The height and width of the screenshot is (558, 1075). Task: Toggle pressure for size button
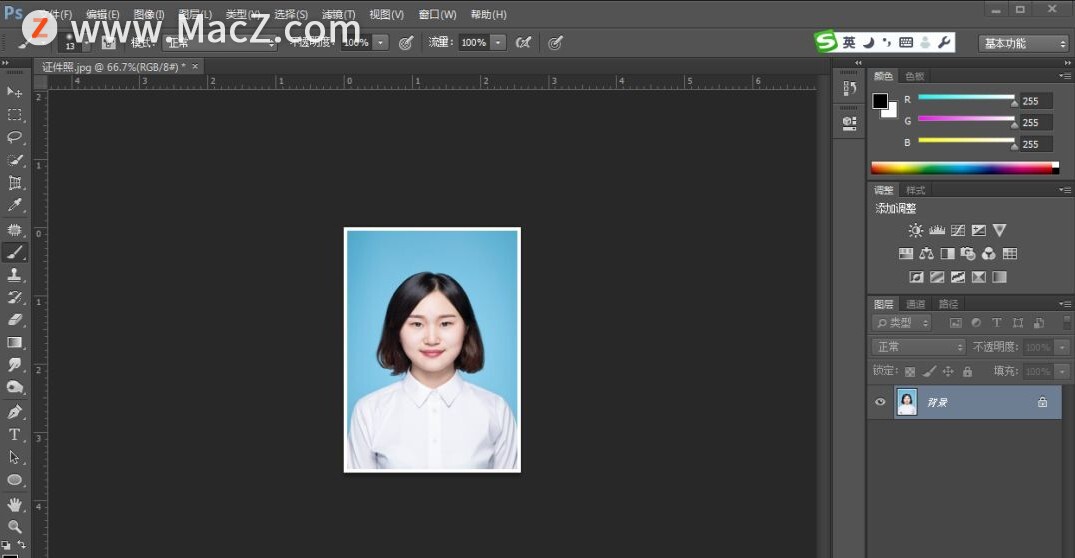pos(555,43)
